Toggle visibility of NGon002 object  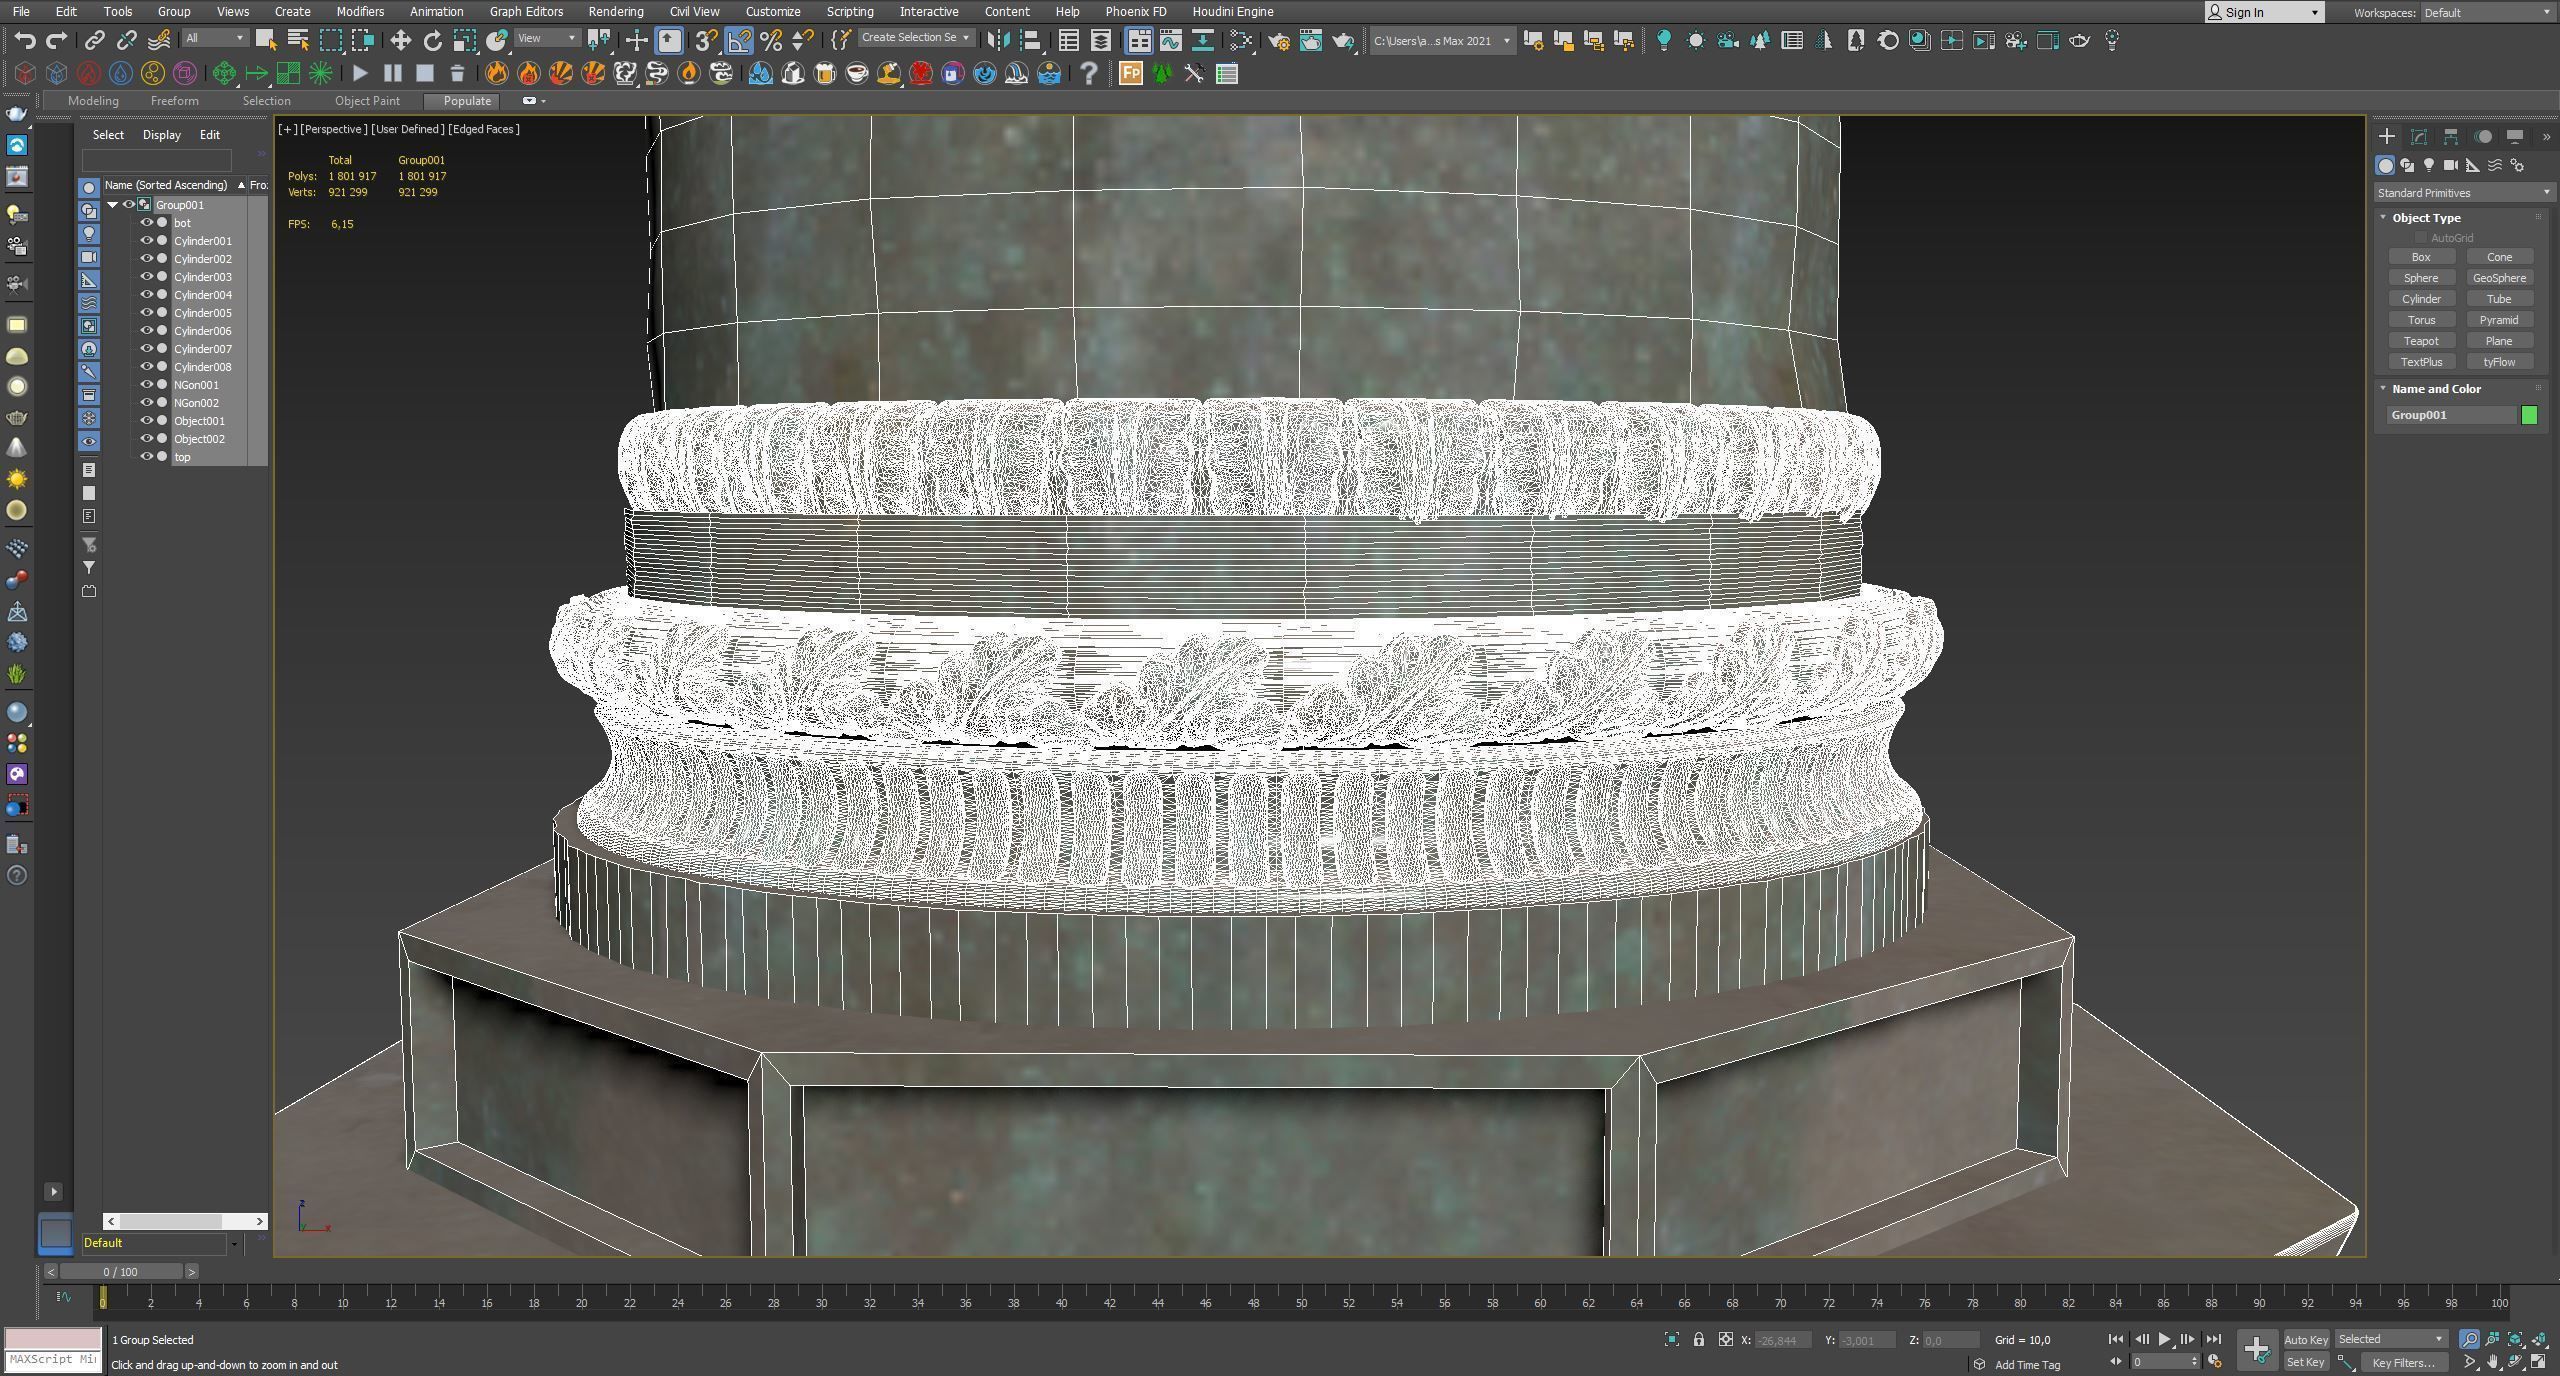[146, 403]
